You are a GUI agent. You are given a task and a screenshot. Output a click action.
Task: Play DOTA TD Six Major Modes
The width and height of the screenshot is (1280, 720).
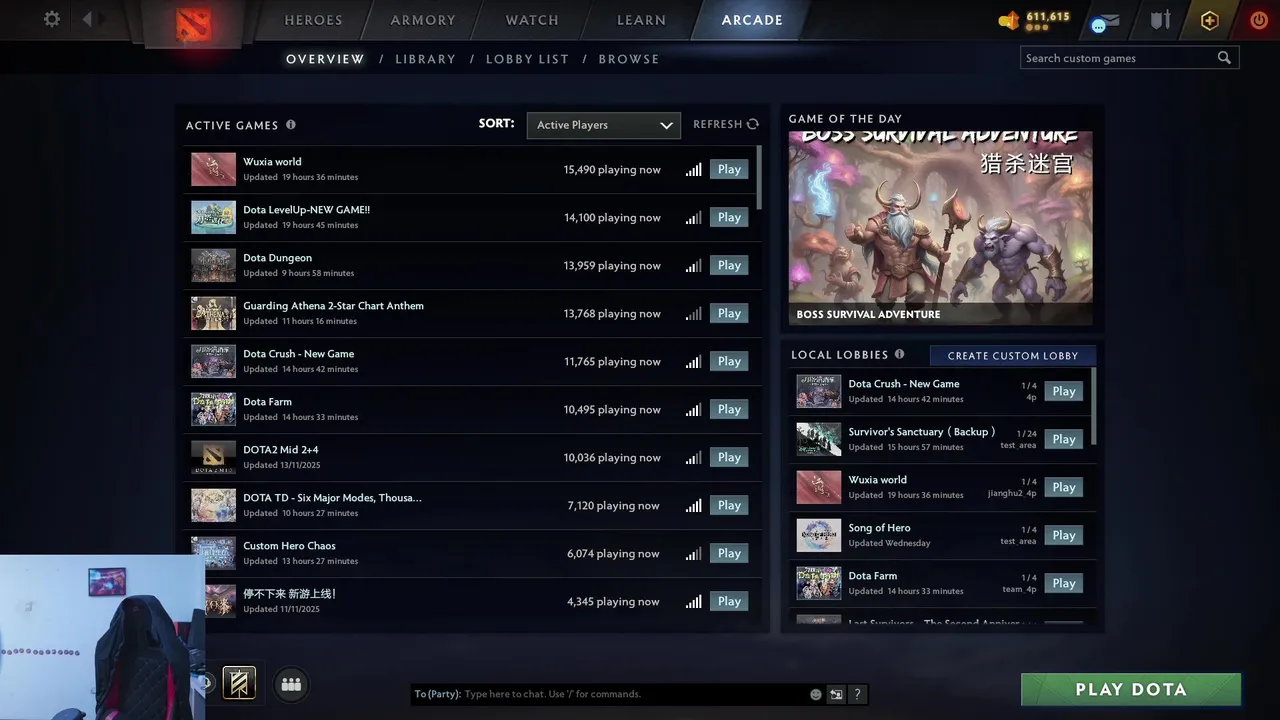pyautogui.click(x=729, y=505)
